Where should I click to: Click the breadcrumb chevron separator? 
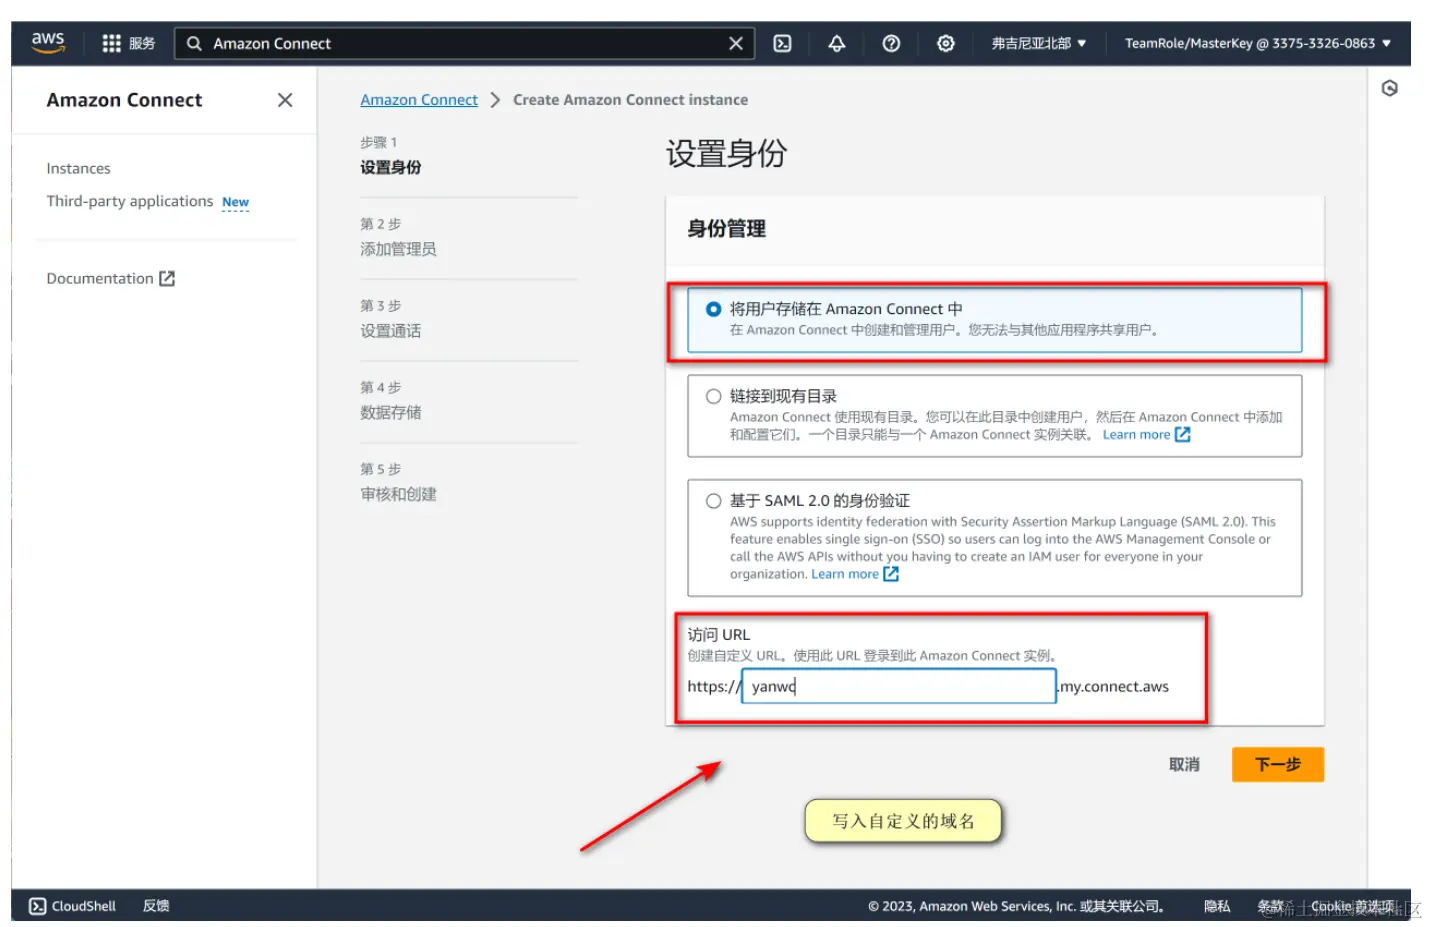(495, 100)
